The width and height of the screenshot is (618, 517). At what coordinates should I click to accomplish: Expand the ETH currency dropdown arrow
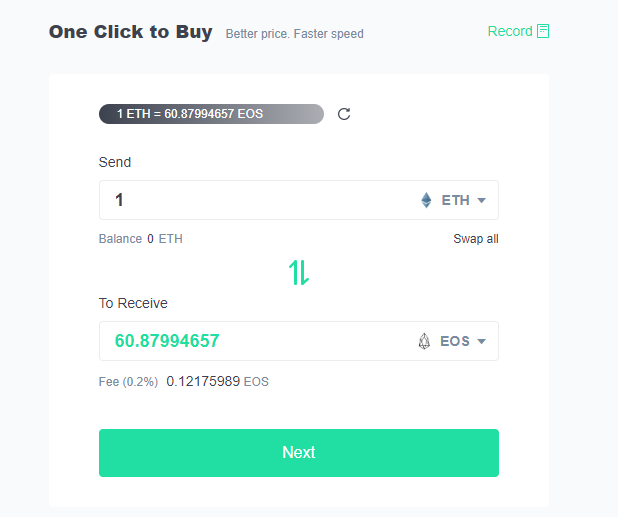(x=481, y=201)
